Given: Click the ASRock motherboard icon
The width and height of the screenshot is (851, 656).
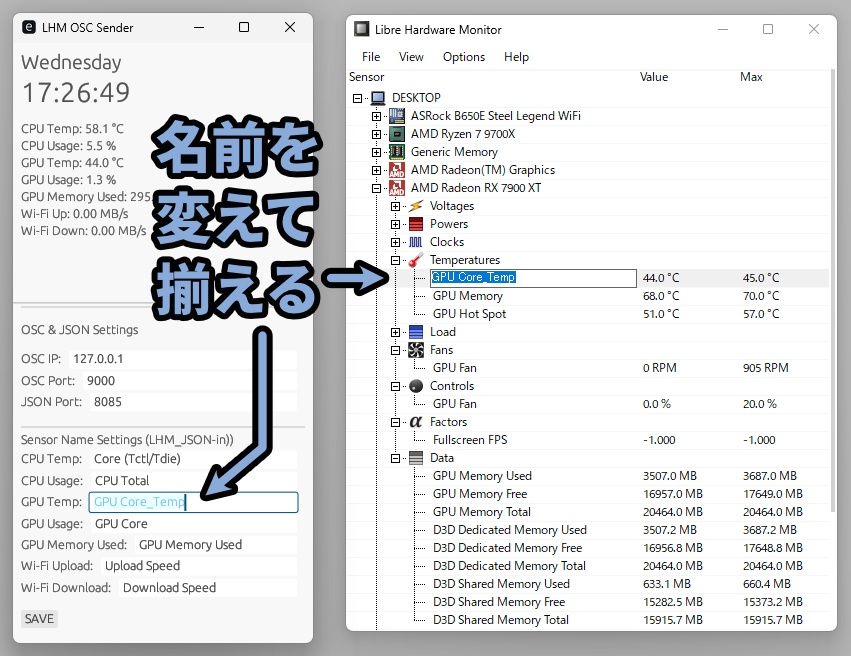Looking at the screenshot, I should [x=397, y=116].
